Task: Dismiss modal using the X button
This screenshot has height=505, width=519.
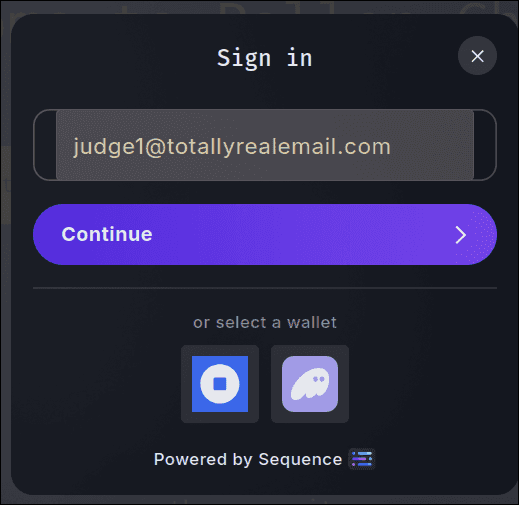Action: click(477, 56)
